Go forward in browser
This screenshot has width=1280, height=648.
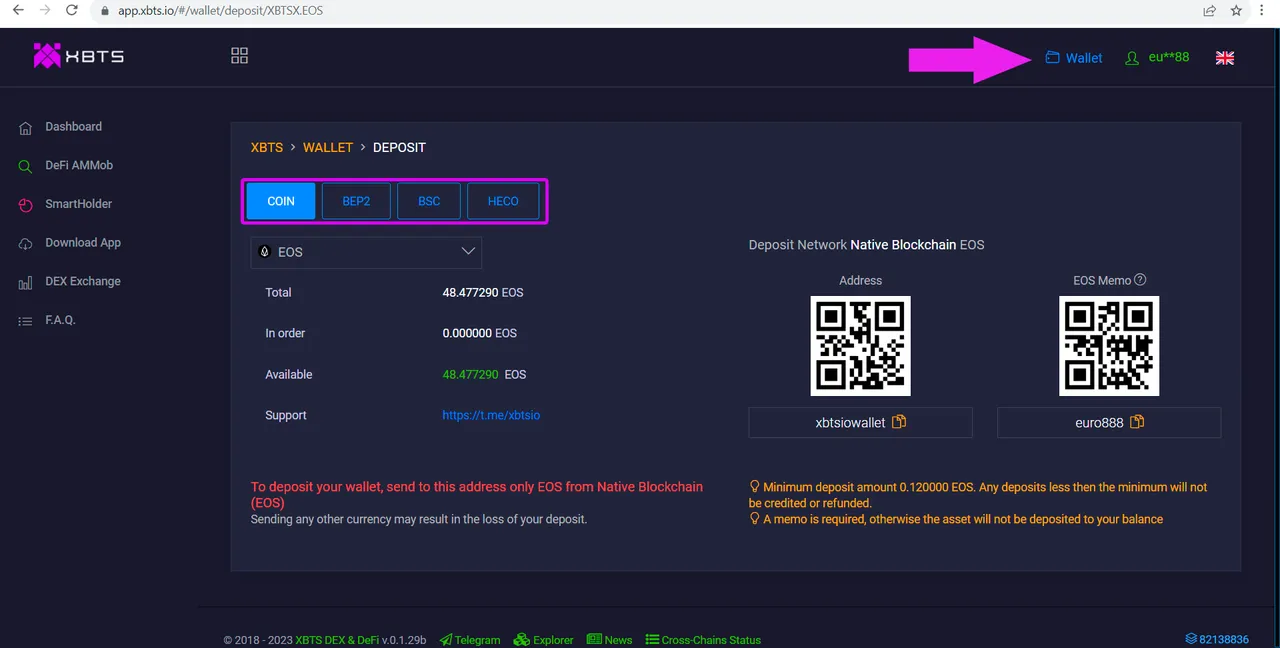(44, 10)
